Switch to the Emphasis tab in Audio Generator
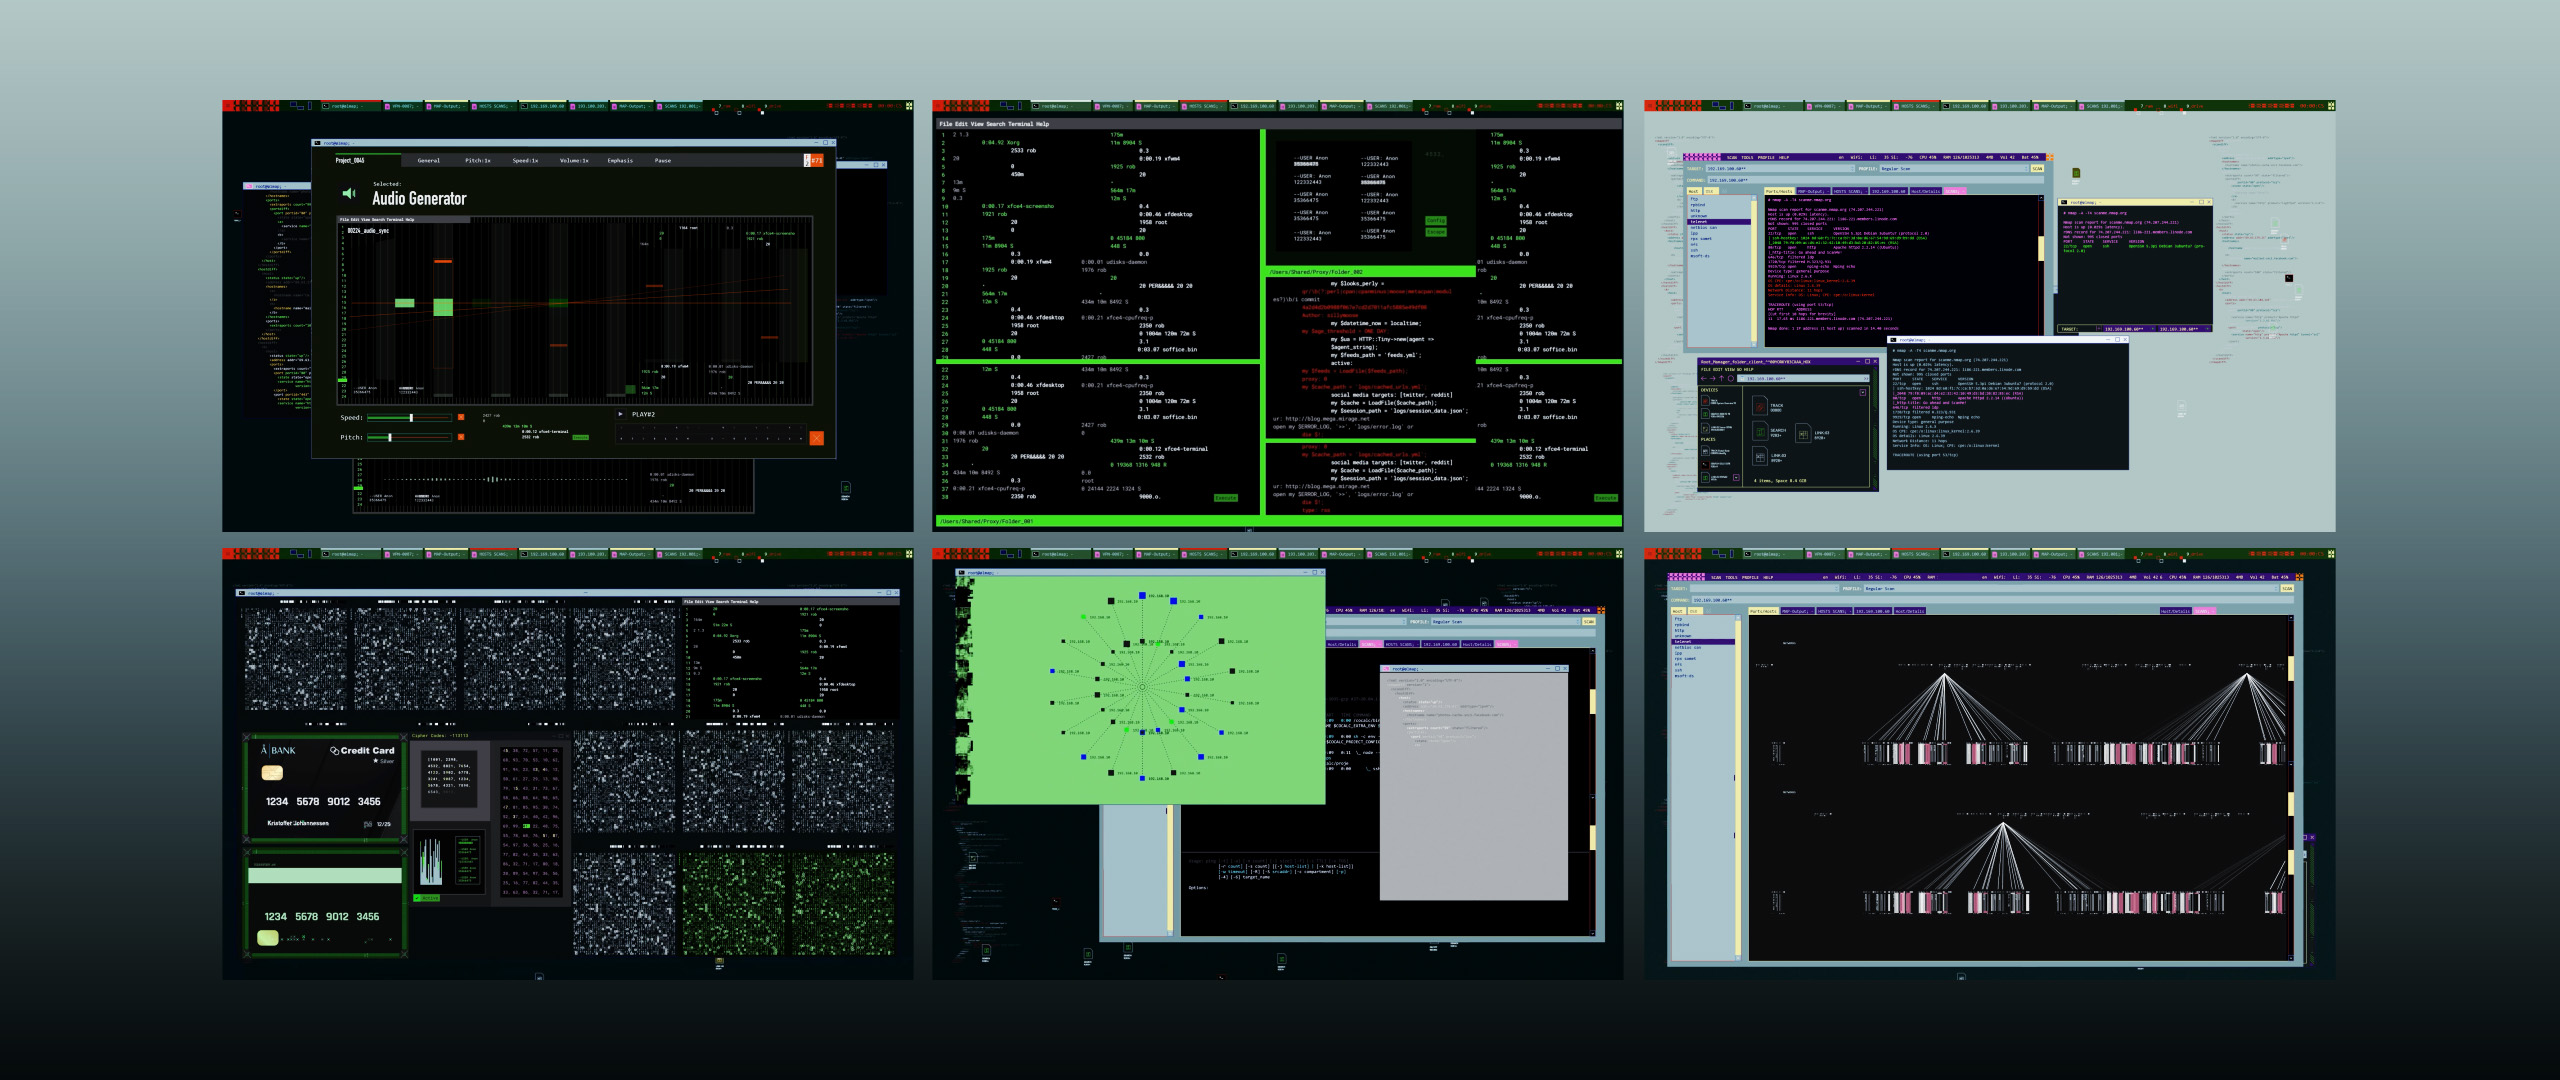 tap(619, 160)
